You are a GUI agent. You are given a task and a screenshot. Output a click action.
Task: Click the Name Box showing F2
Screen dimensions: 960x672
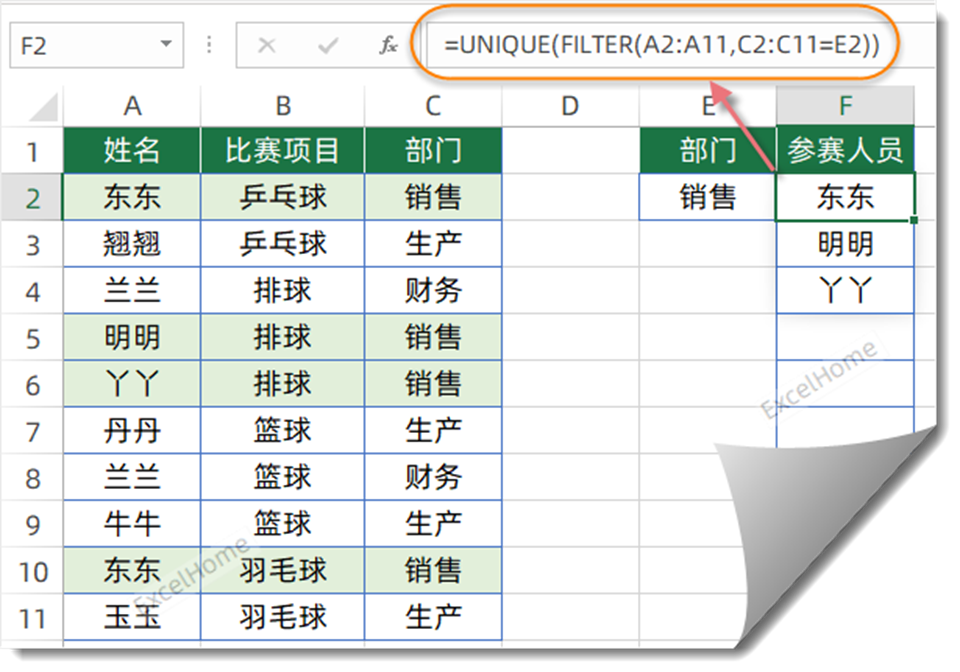96,45
